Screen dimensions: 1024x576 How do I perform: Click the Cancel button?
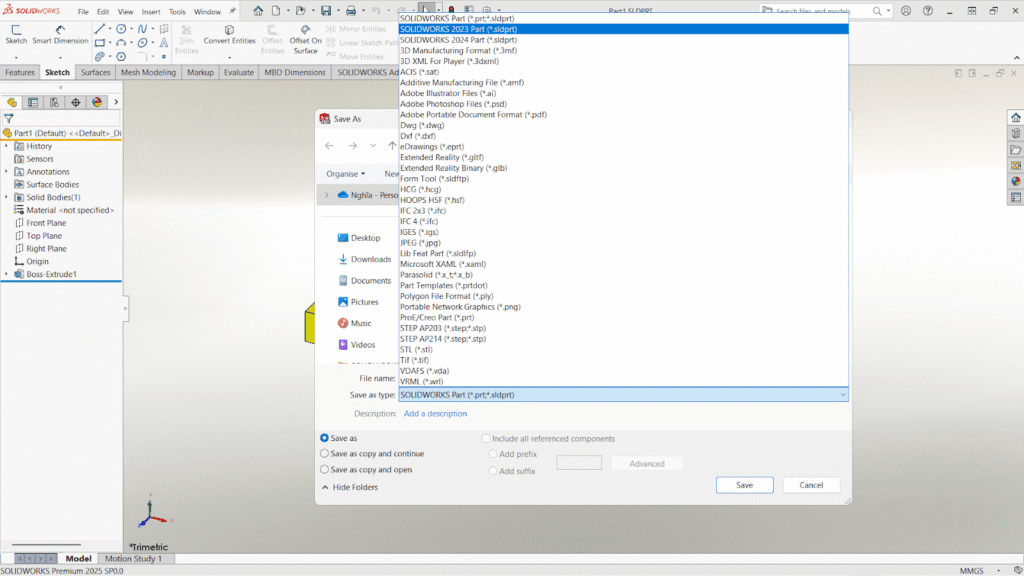(811, 485)
